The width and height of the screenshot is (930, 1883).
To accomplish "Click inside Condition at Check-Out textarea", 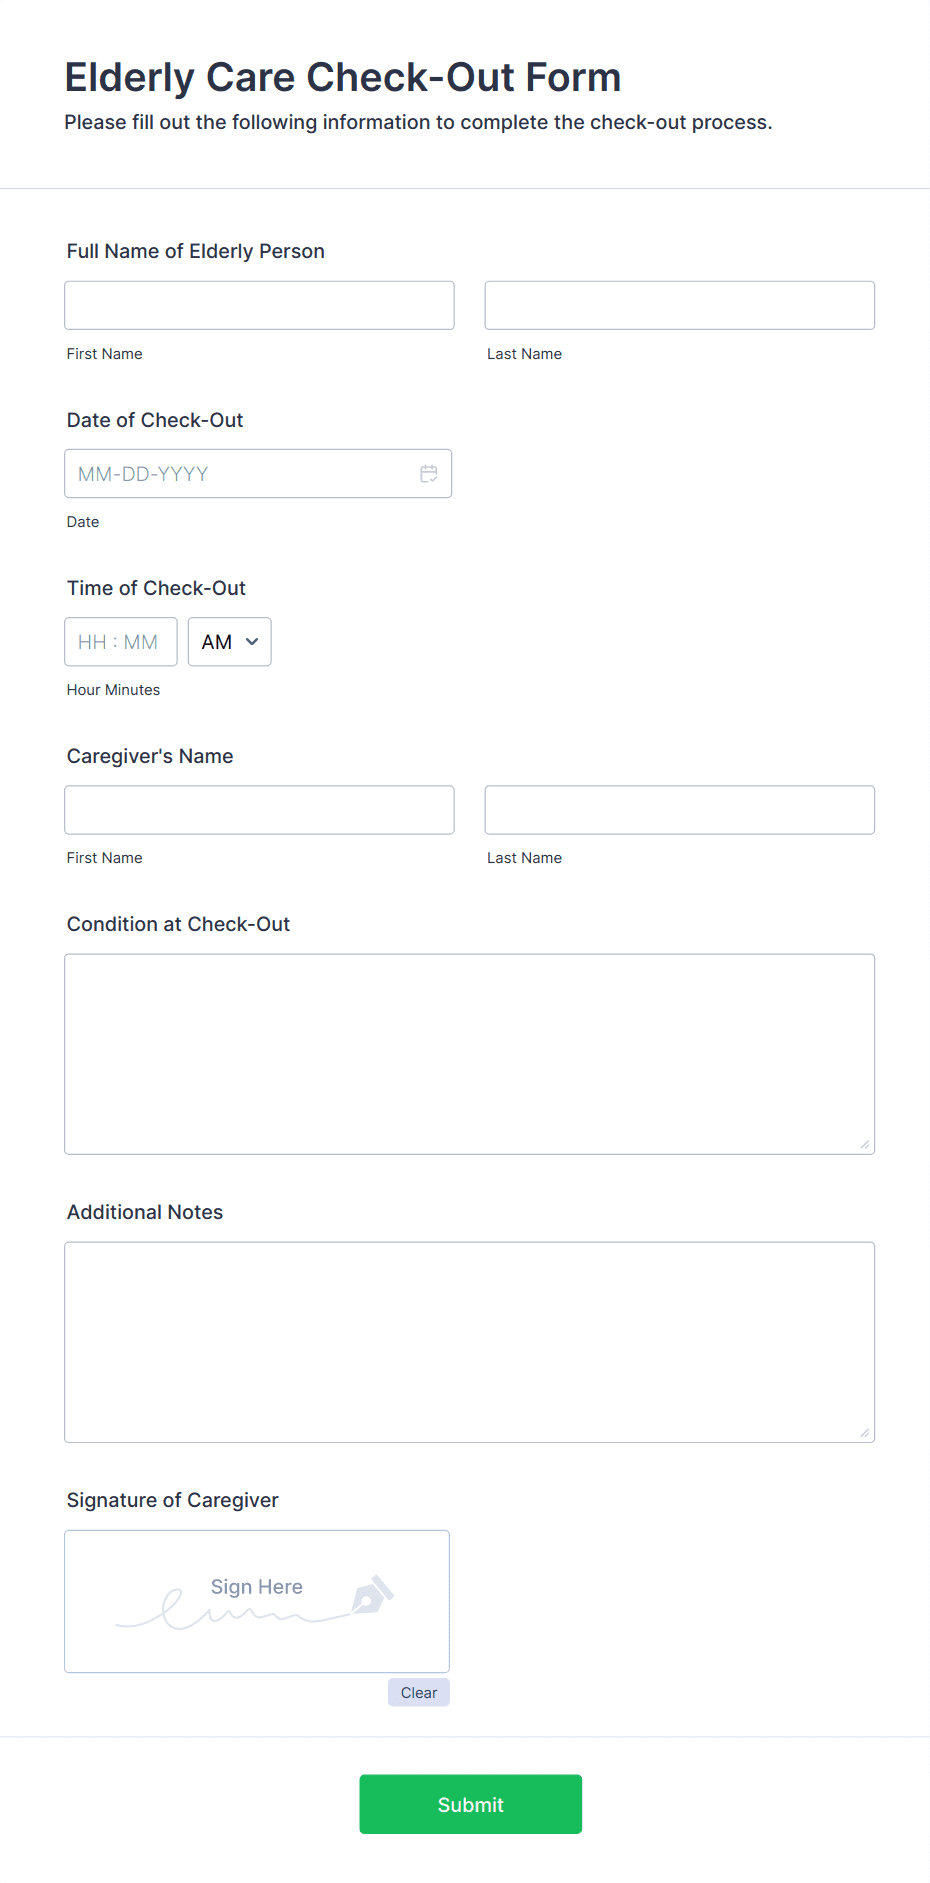I will pyautogui.click(x=470, y=1054).
